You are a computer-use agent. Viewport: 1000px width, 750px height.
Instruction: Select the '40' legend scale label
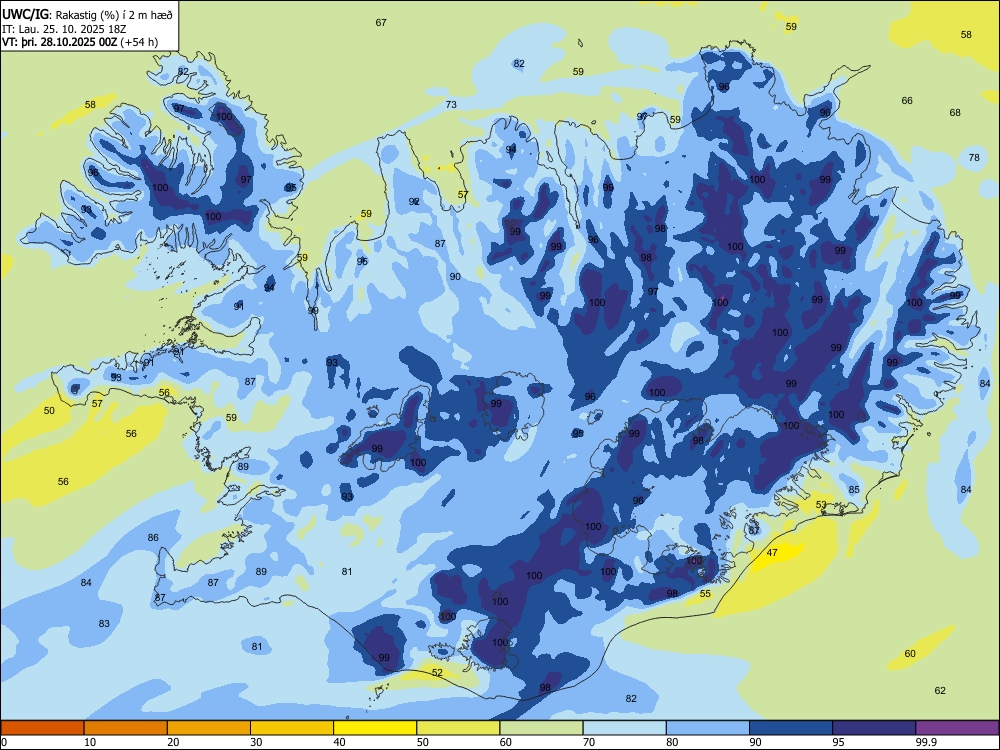point(339,742)
